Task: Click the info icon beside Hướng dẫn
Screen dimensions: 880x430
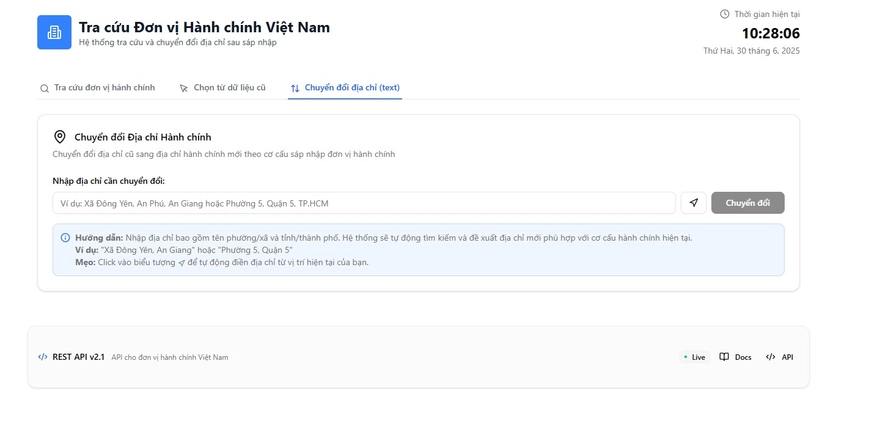Action: pyautogui.click(x=66, y=238)
